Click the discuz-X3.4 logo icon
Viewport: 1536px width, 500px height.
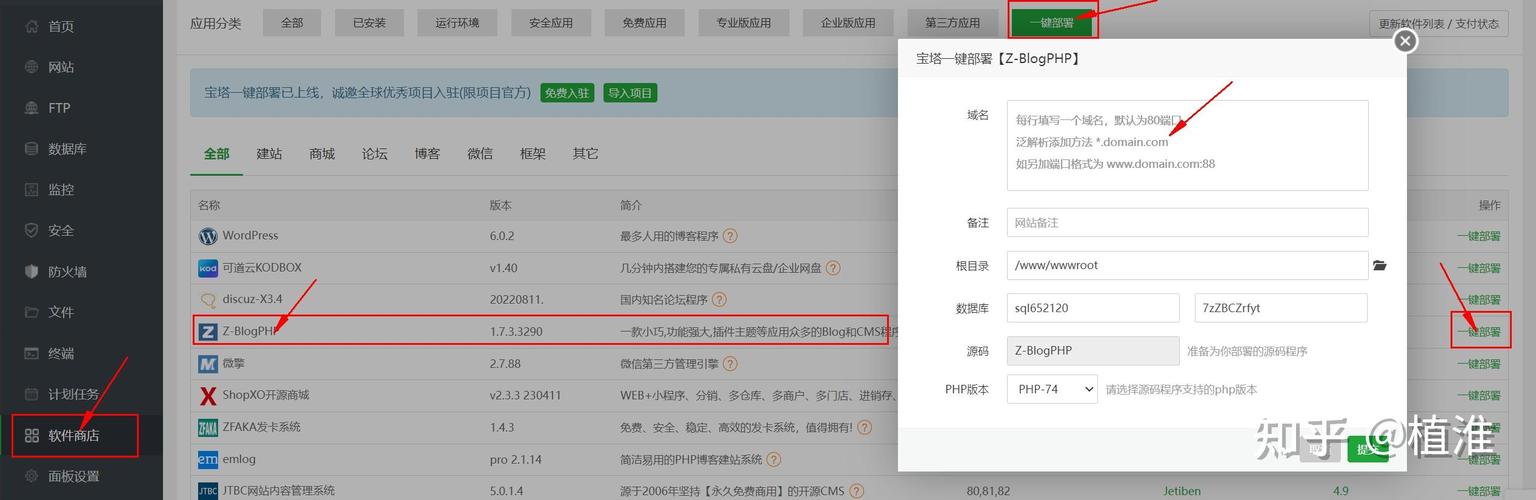[x=208, y=300]
